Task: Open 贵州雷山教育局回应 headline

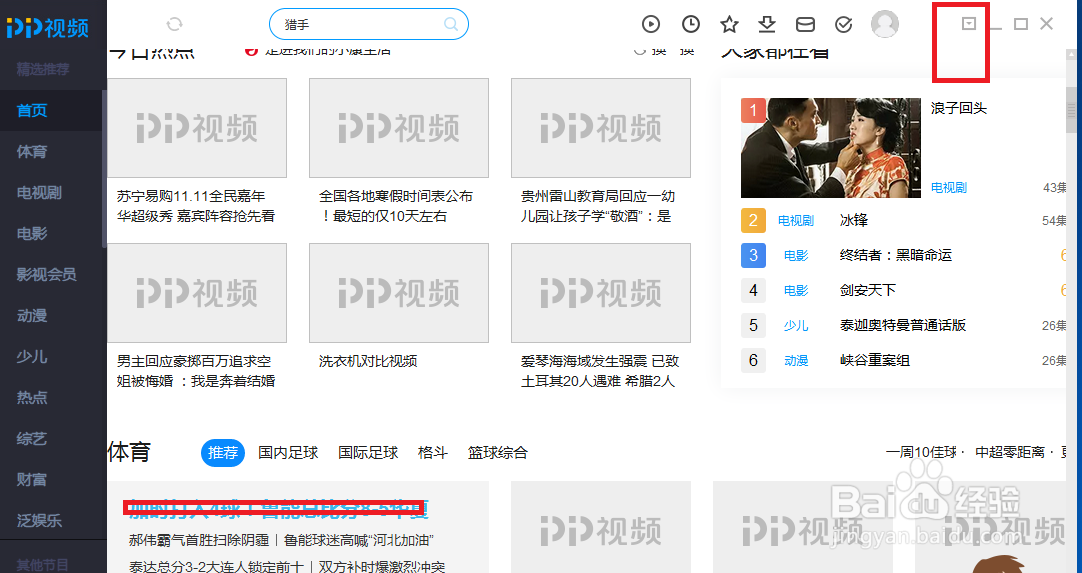Action: tap(598, 206)
